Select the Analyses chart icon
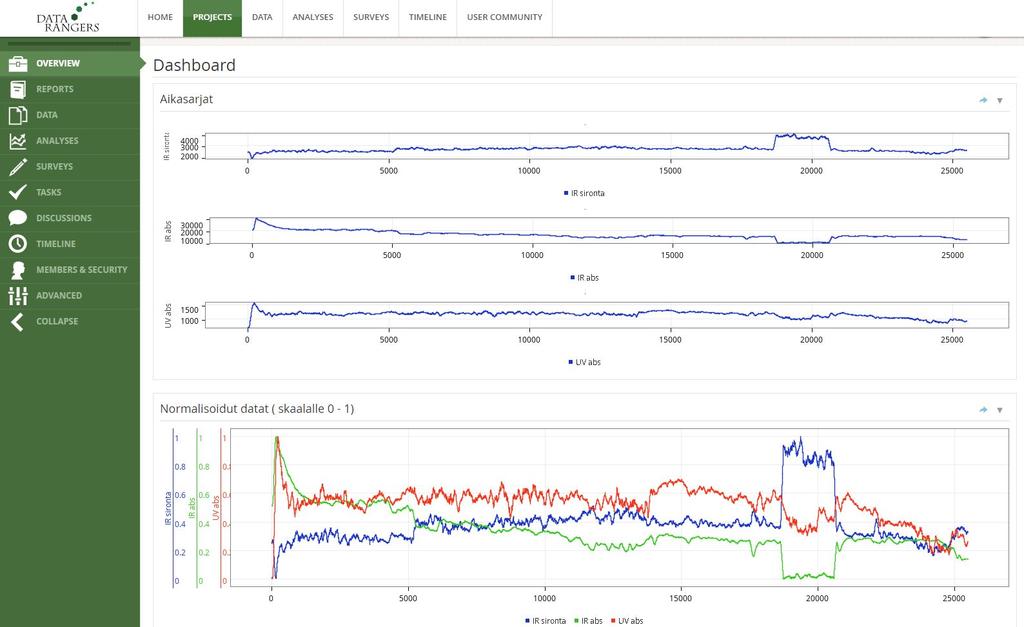The image size is (1024, 627). (18, 140)
